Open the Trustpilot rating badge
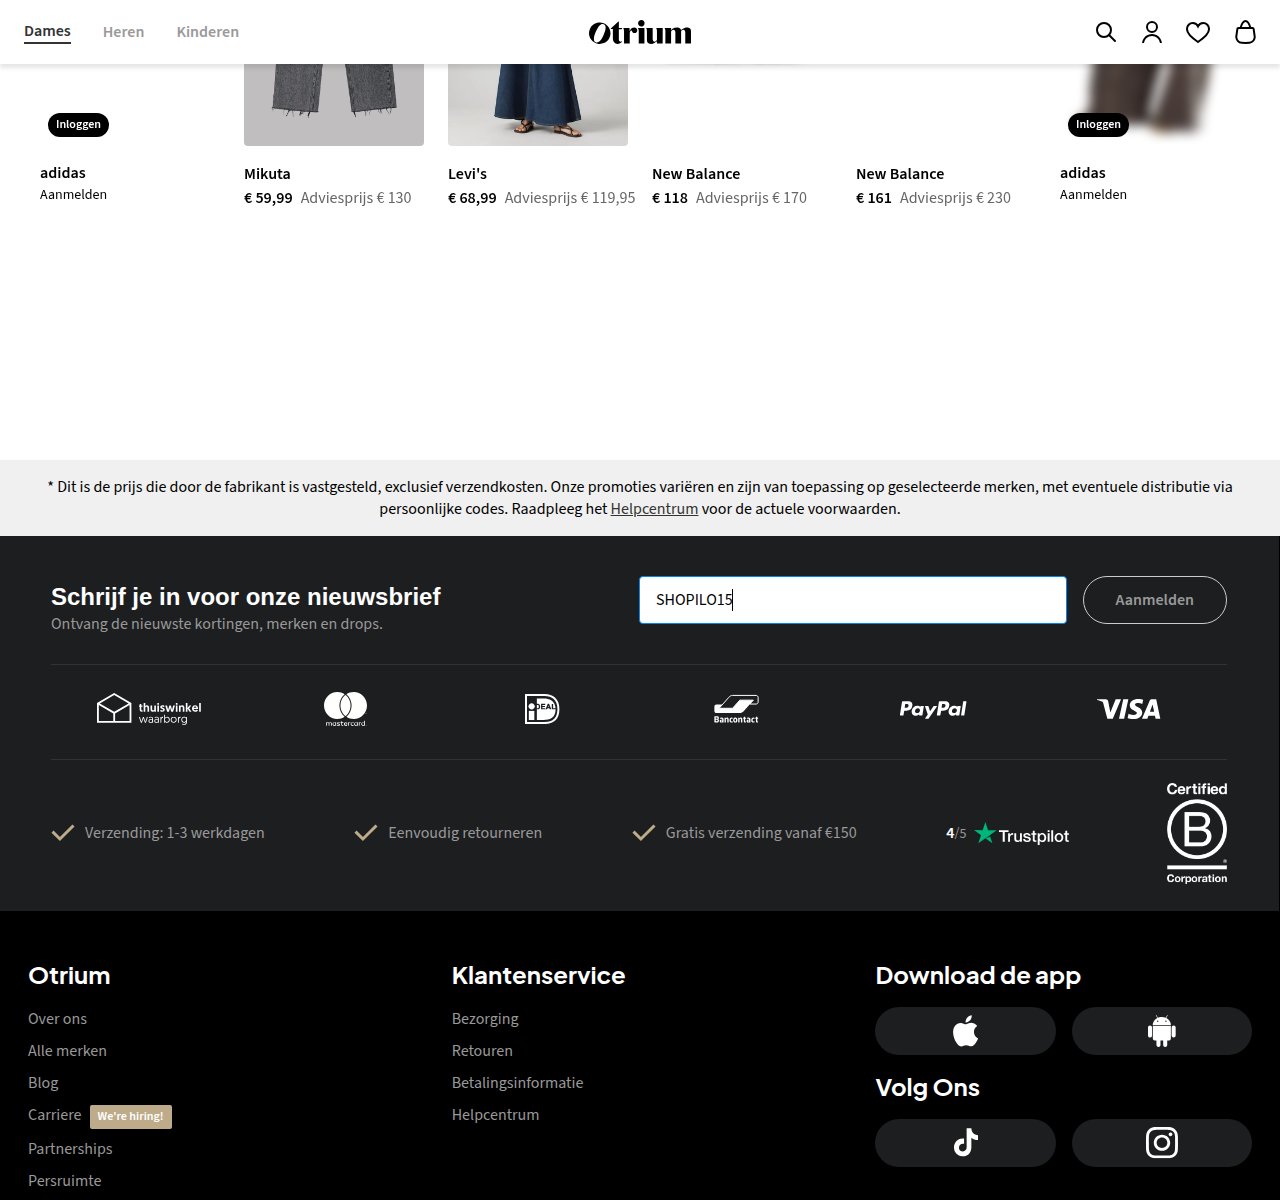 (1007, 833)
